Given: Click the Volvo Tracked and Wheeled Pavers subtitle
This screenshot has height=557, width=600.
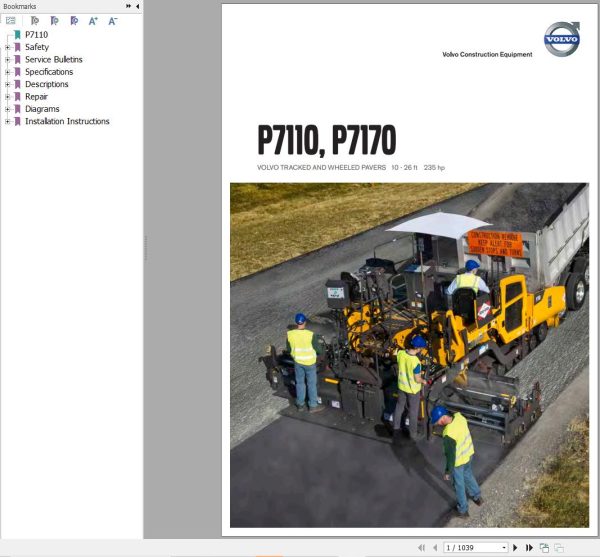Looking at the screenshot, I should click(321, 168).
